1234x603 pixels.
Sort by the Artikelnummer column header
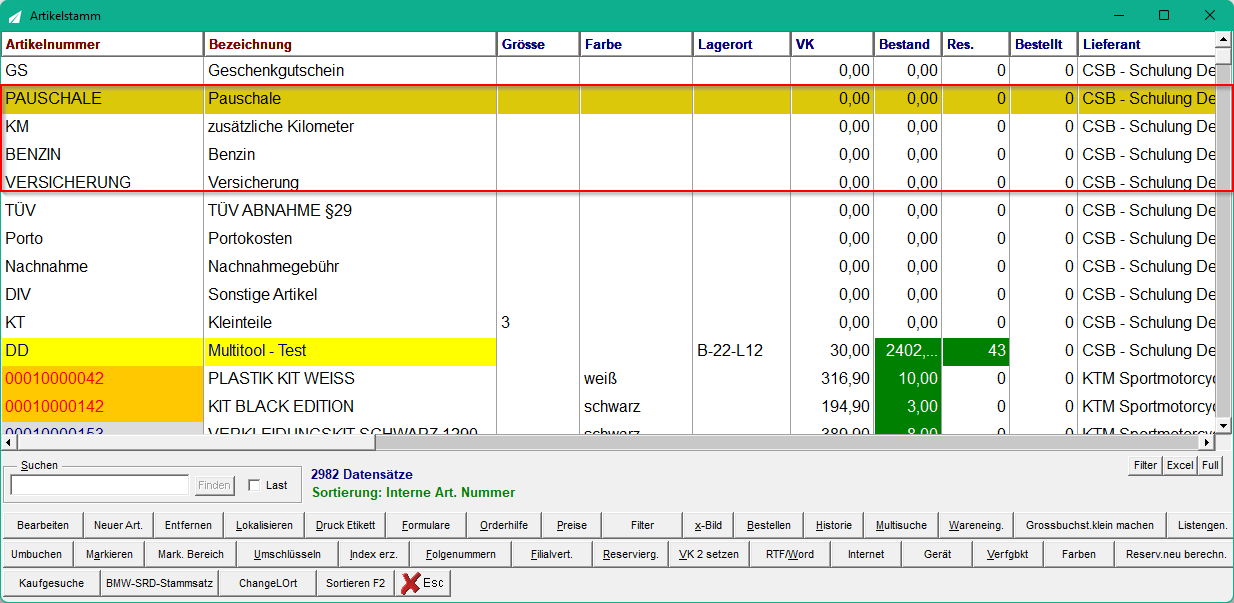click(102, 44)
